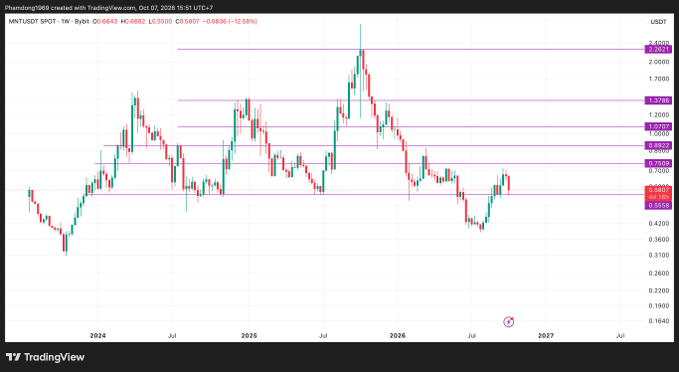679x372 pixels.
Task: Click the purple 2.2621 price level label
Action: 658,49
